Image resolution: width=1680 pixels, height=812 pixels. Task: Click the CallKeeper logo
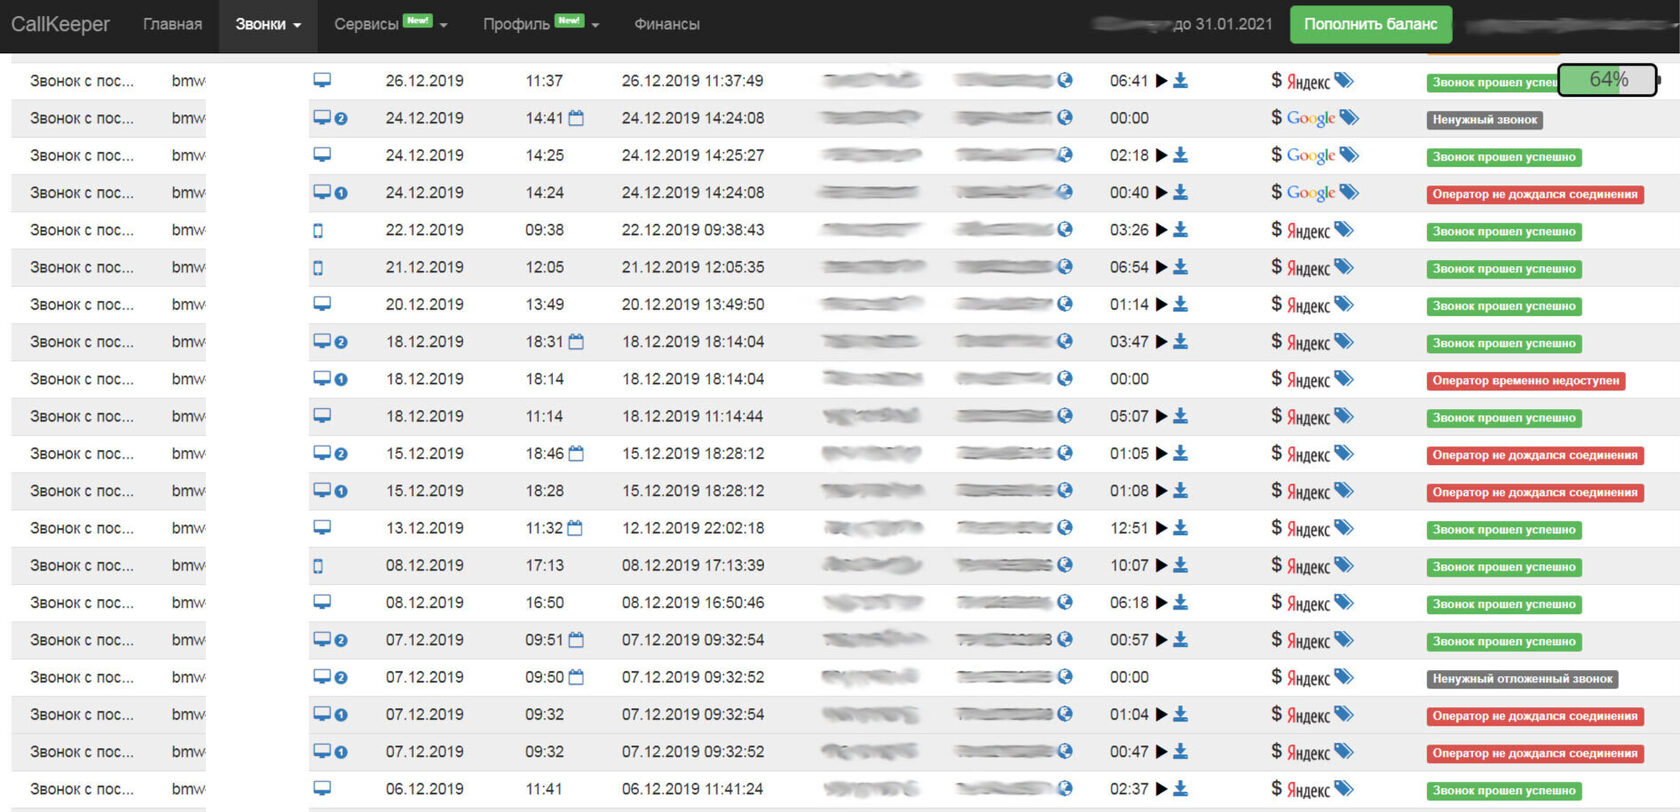pyautogui.click(x=60, y=24)
